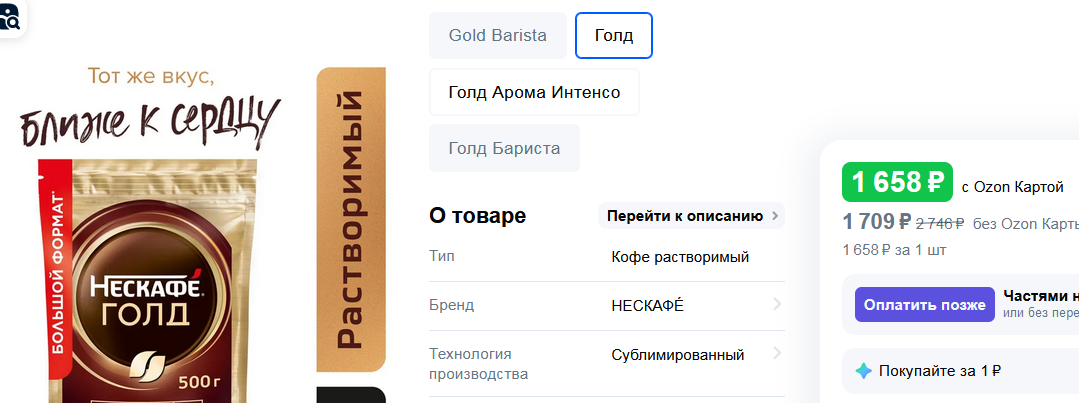This screenshot has width=1079, height=403.
Task: Choose the Голд variant chip
Action: click(x=613, y=35)
